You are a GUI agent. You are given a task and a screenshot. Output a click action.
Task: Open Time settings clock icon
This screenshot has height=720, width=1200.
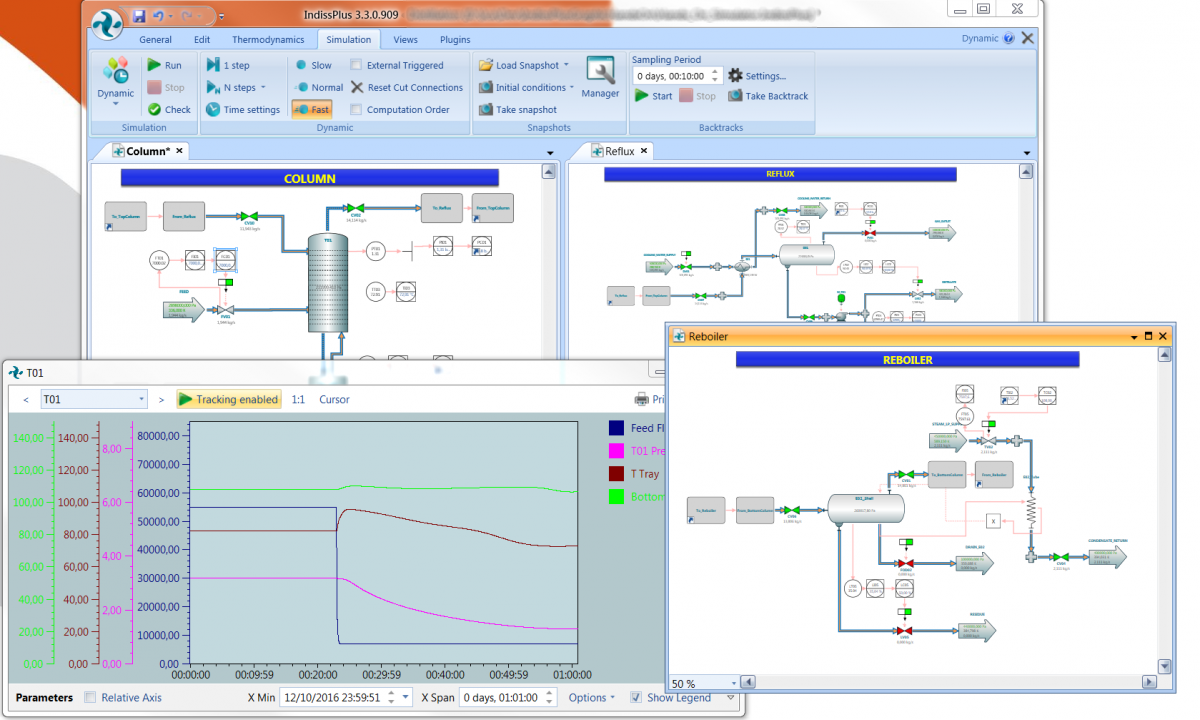pyautogui.click(x=213, y=110)
